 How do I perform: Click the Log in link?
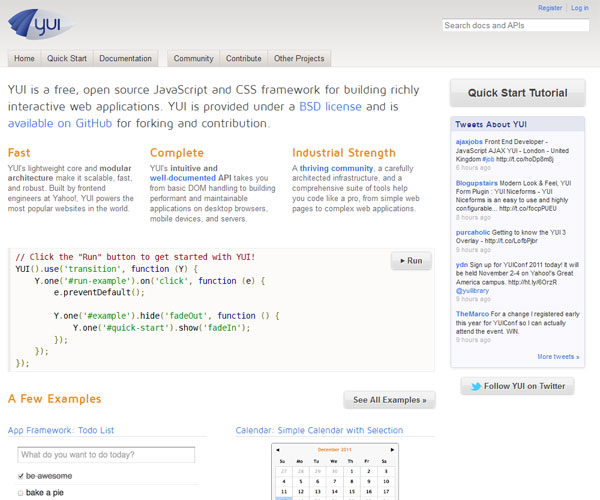tap(580, 8)
